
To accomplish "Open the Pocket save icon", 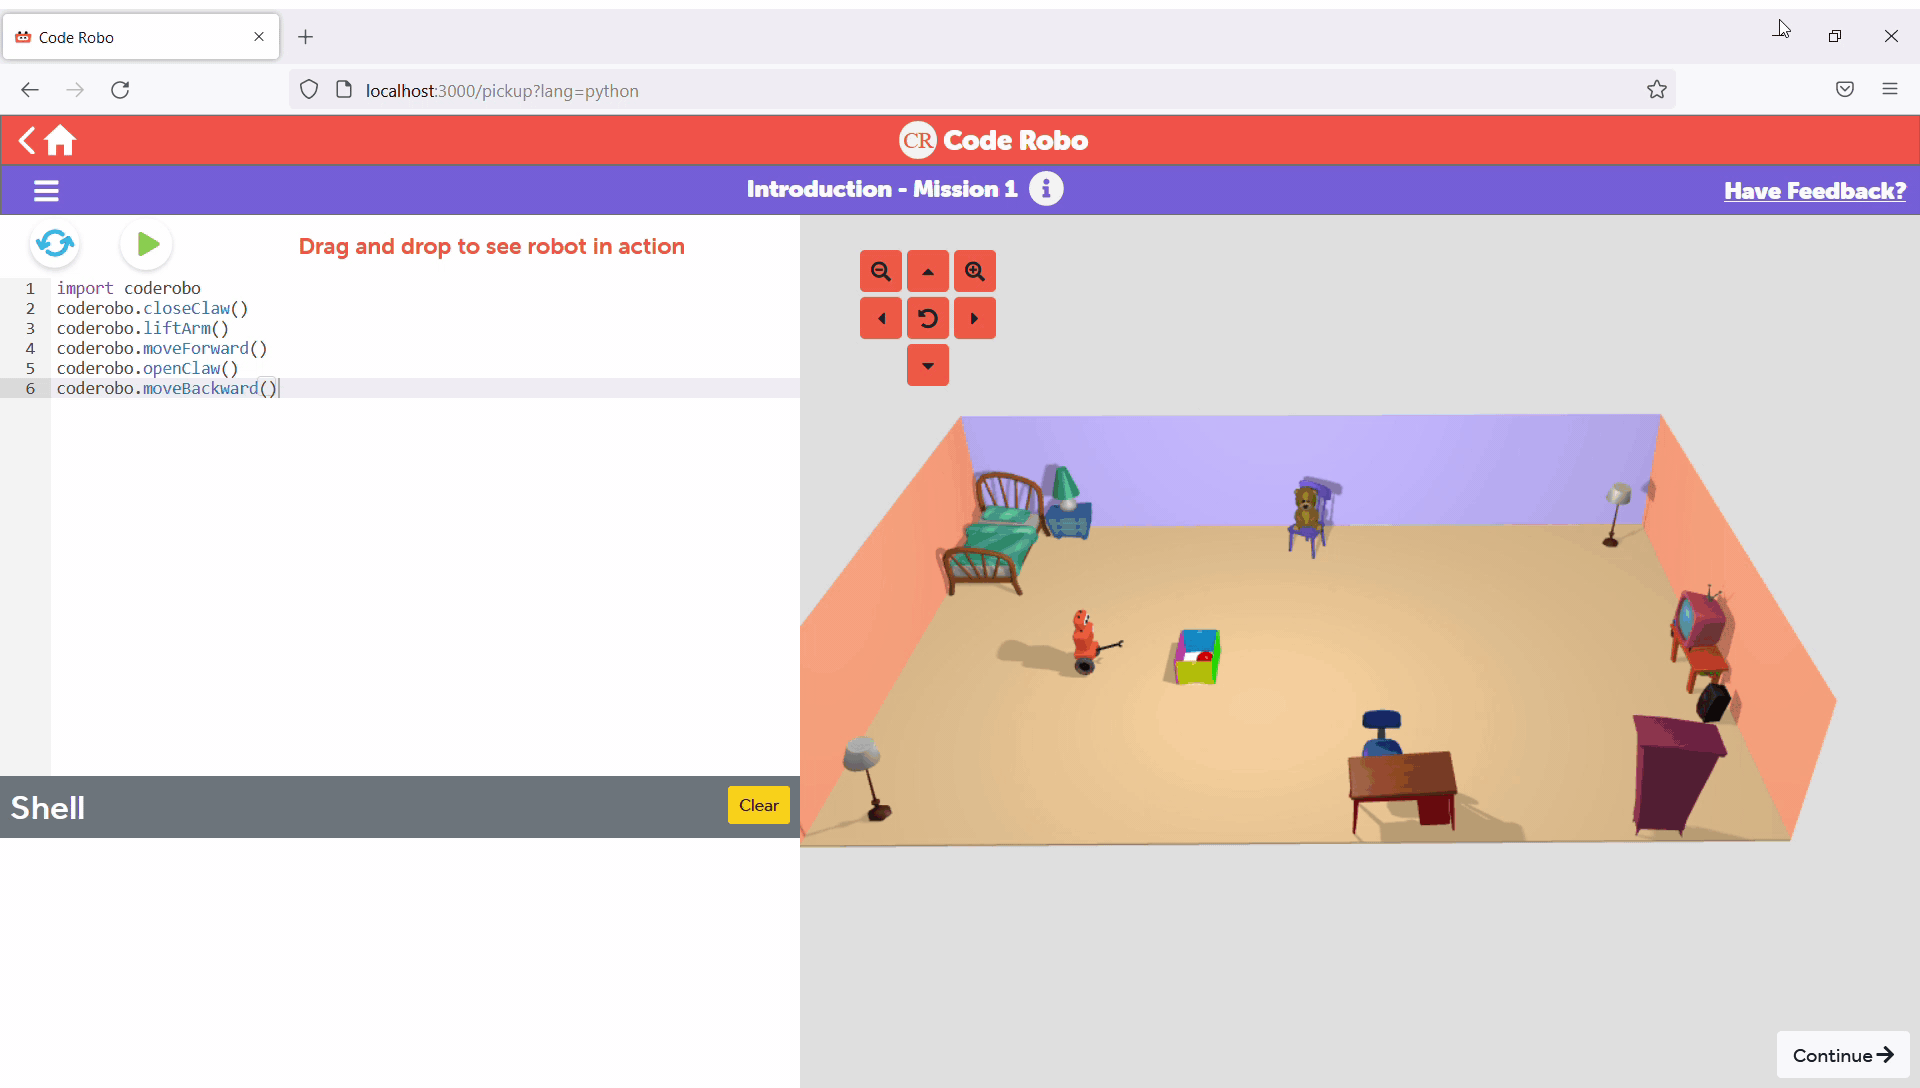I will pyautogui.click(x=1845, y=90).
